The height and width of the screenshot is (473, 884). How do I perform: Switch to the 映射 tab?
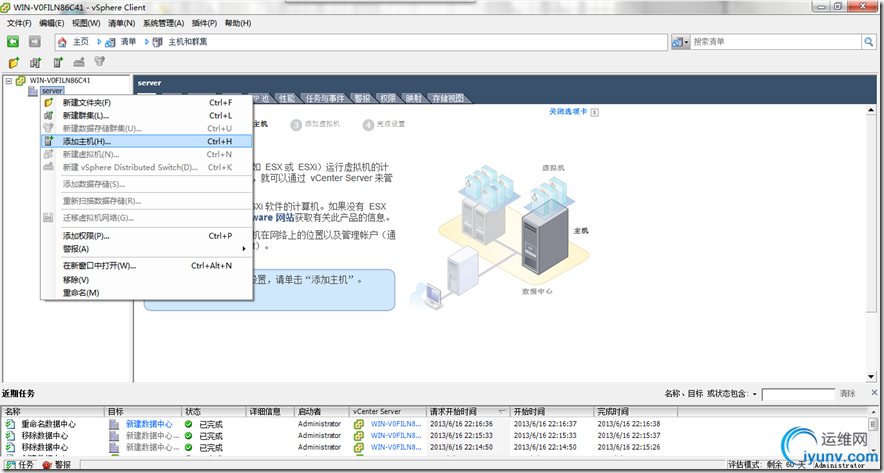pos(413,98)
